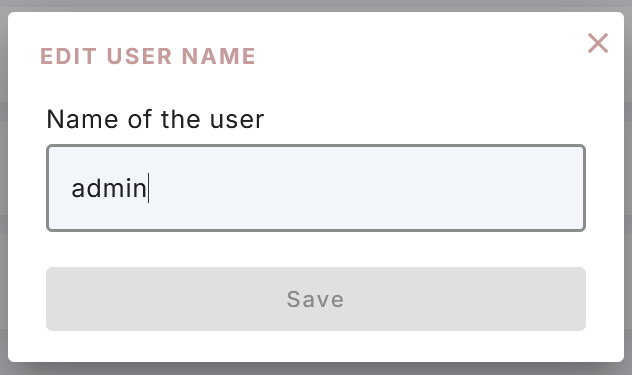Click the word 'EDIT' in the header
The height and width of the screenshot is (375, 632).
pyautogui.click(x=69, y=56)
